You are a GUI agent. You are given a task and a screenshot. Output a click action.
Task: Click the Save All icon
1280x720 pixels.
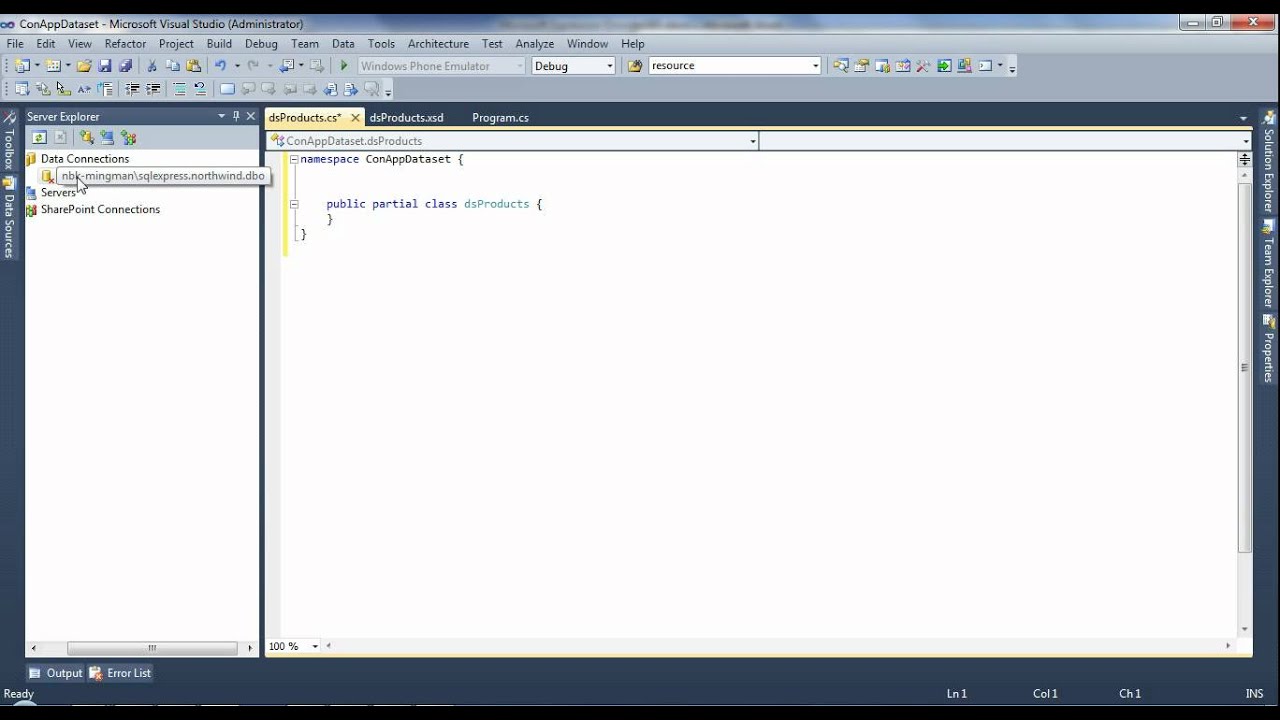tap(125, 66)
